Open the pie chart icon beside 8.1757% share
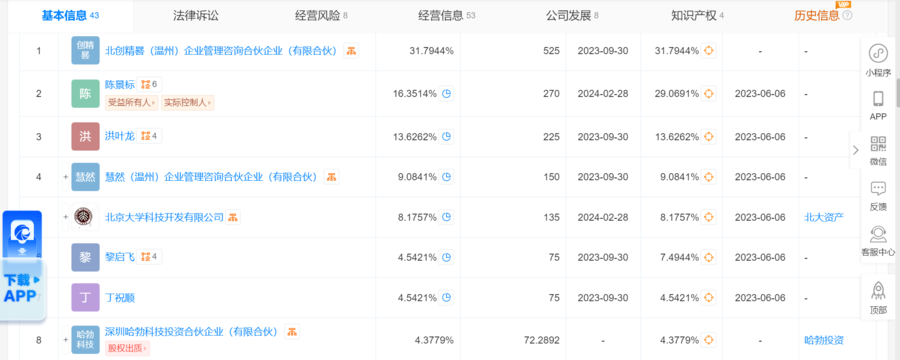900x360 pixels. tap(446, 217)
